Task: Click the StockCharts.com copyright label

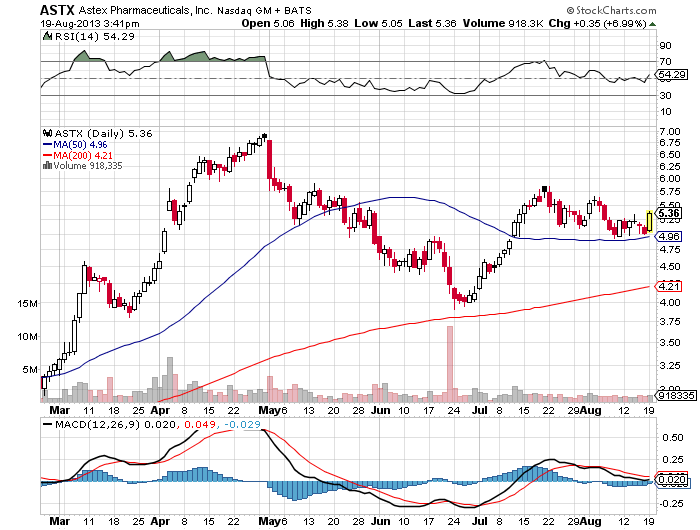Action: (611, 10)
